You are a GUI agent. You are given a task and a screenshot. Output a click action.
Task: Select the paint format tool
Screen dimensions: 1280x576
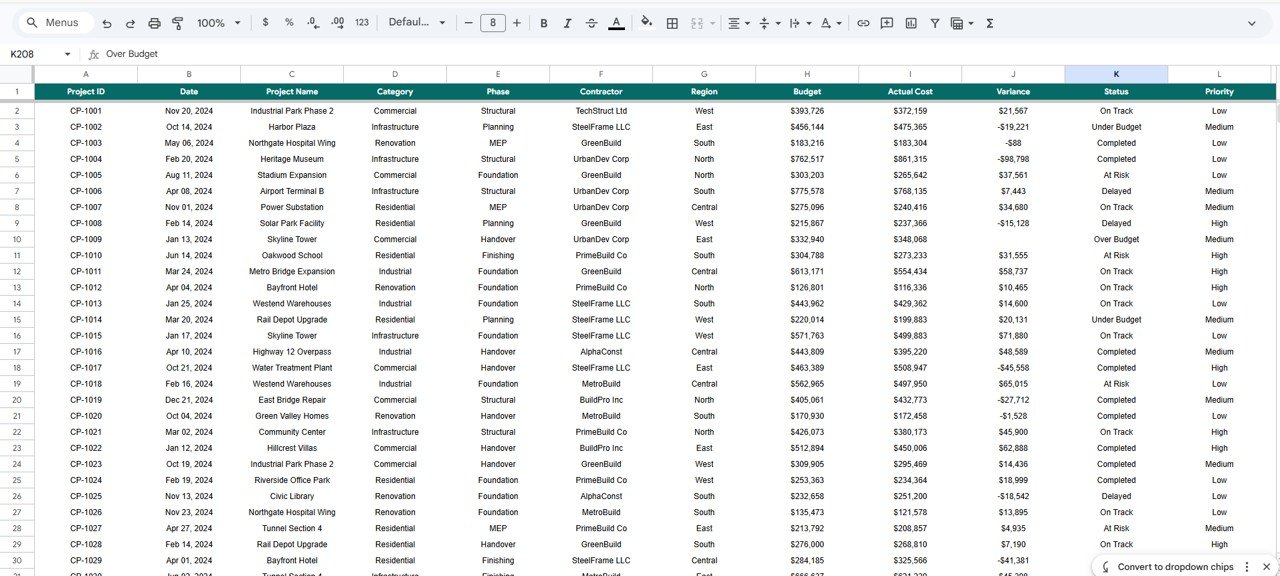178,22
